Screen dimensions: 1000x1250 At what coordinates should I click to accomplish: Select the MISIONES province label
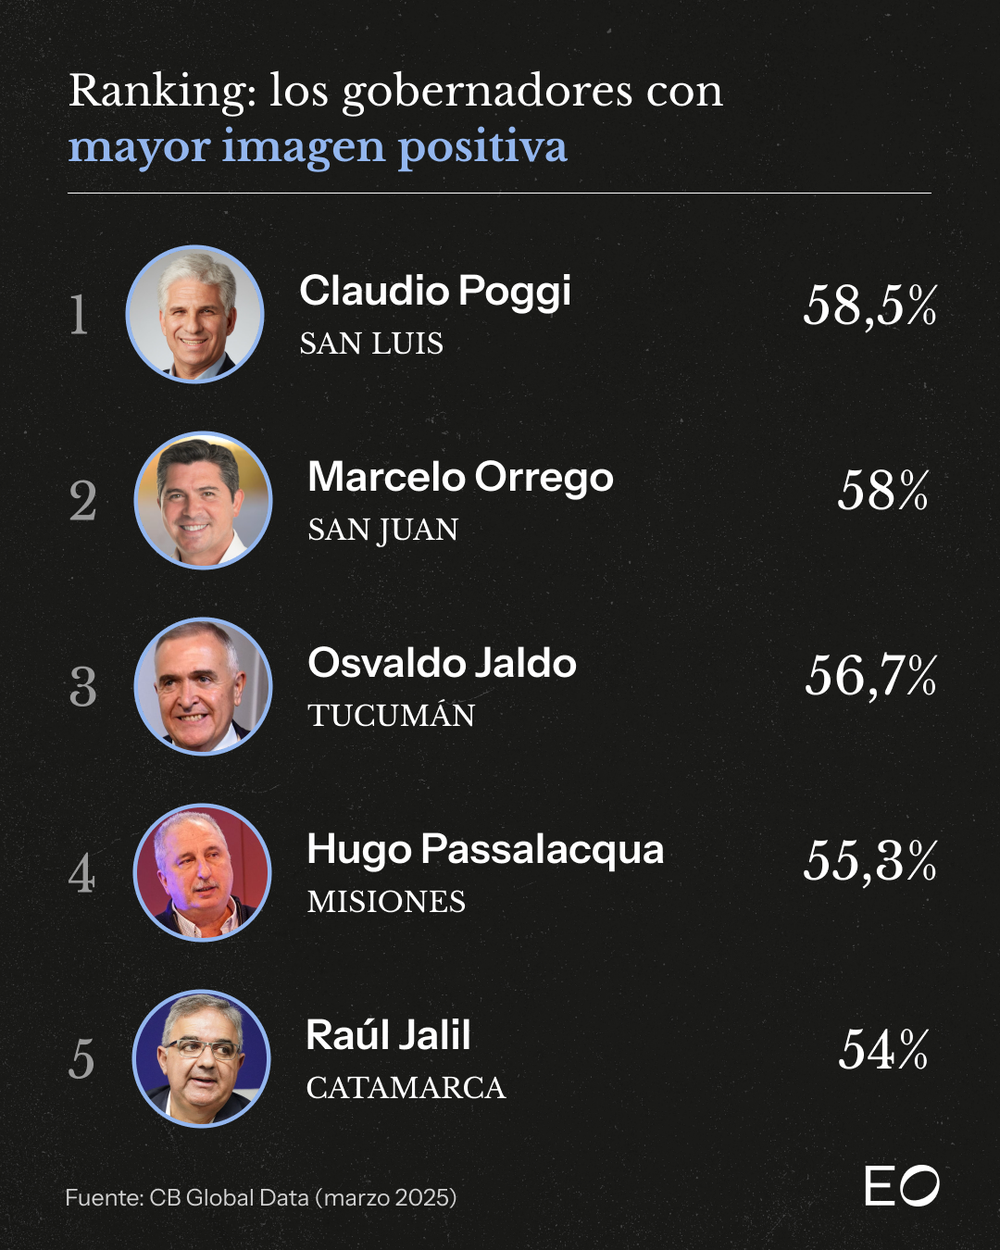tap(386, 902)
